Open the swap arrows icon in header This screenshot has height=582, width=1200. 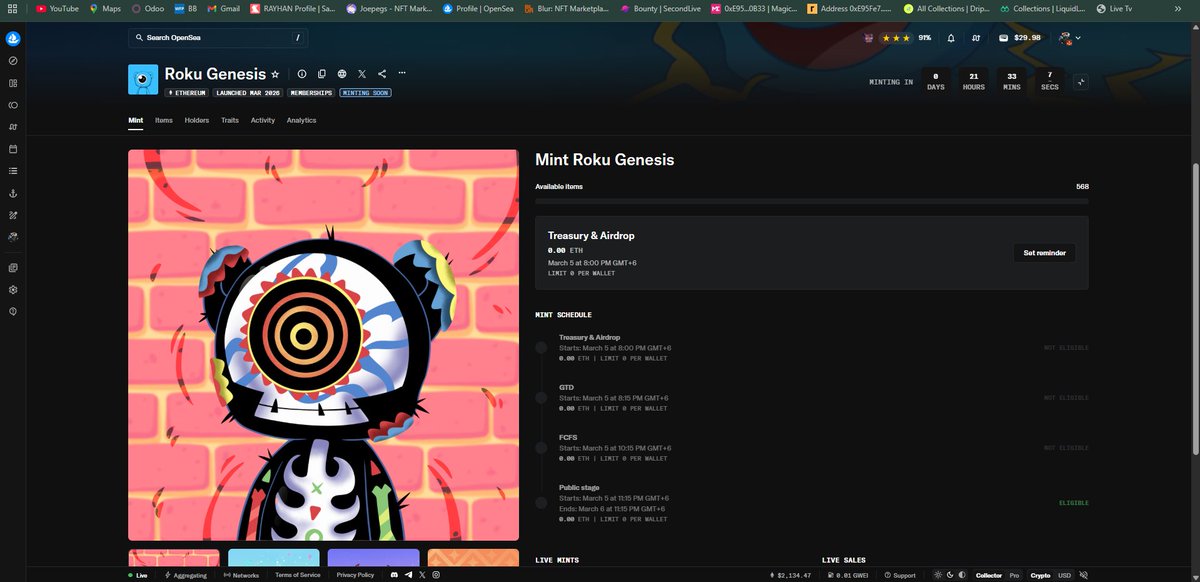coord(975,38)
